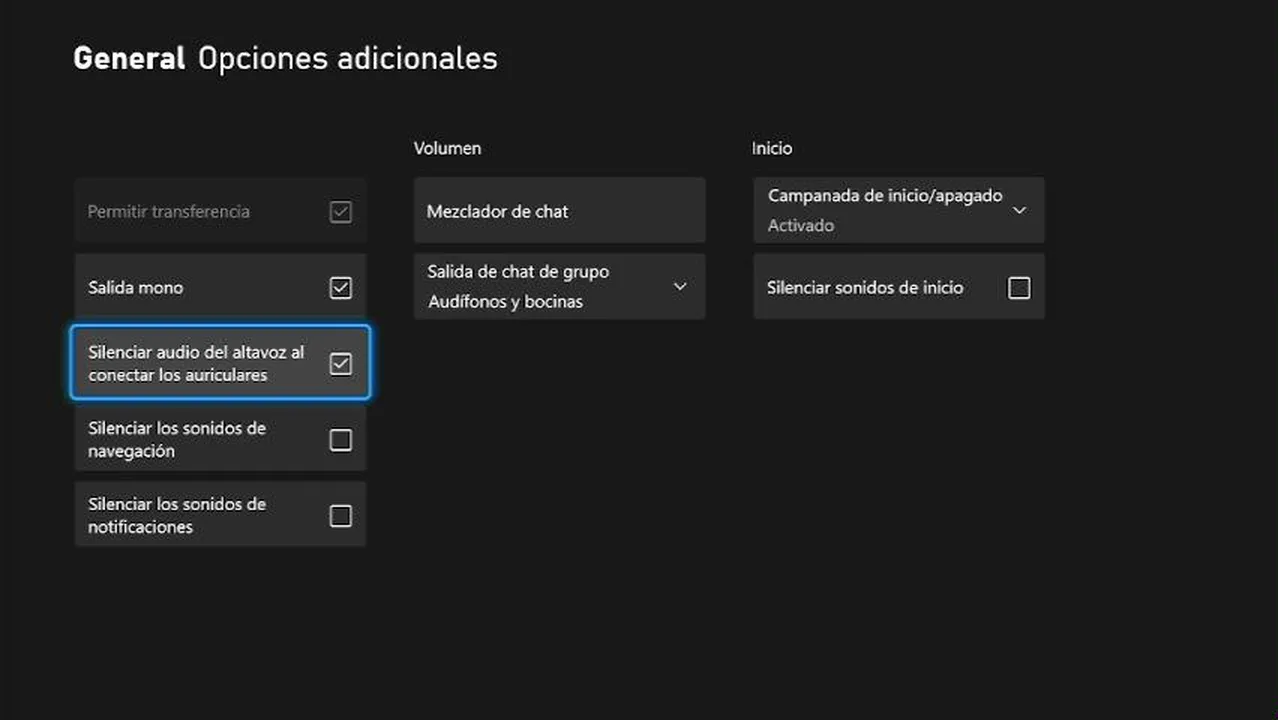
Task: Click the Opciones adicionales title
Action: pos(347,58)
